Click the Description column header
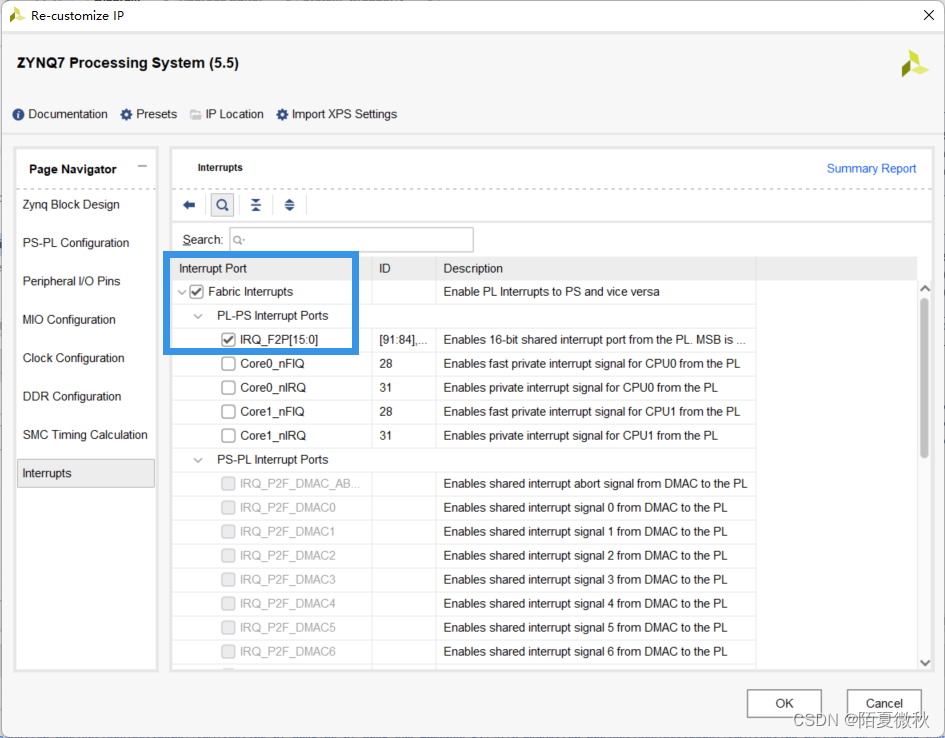This screenshot has height=738, width=945. (x=595, y=269)
